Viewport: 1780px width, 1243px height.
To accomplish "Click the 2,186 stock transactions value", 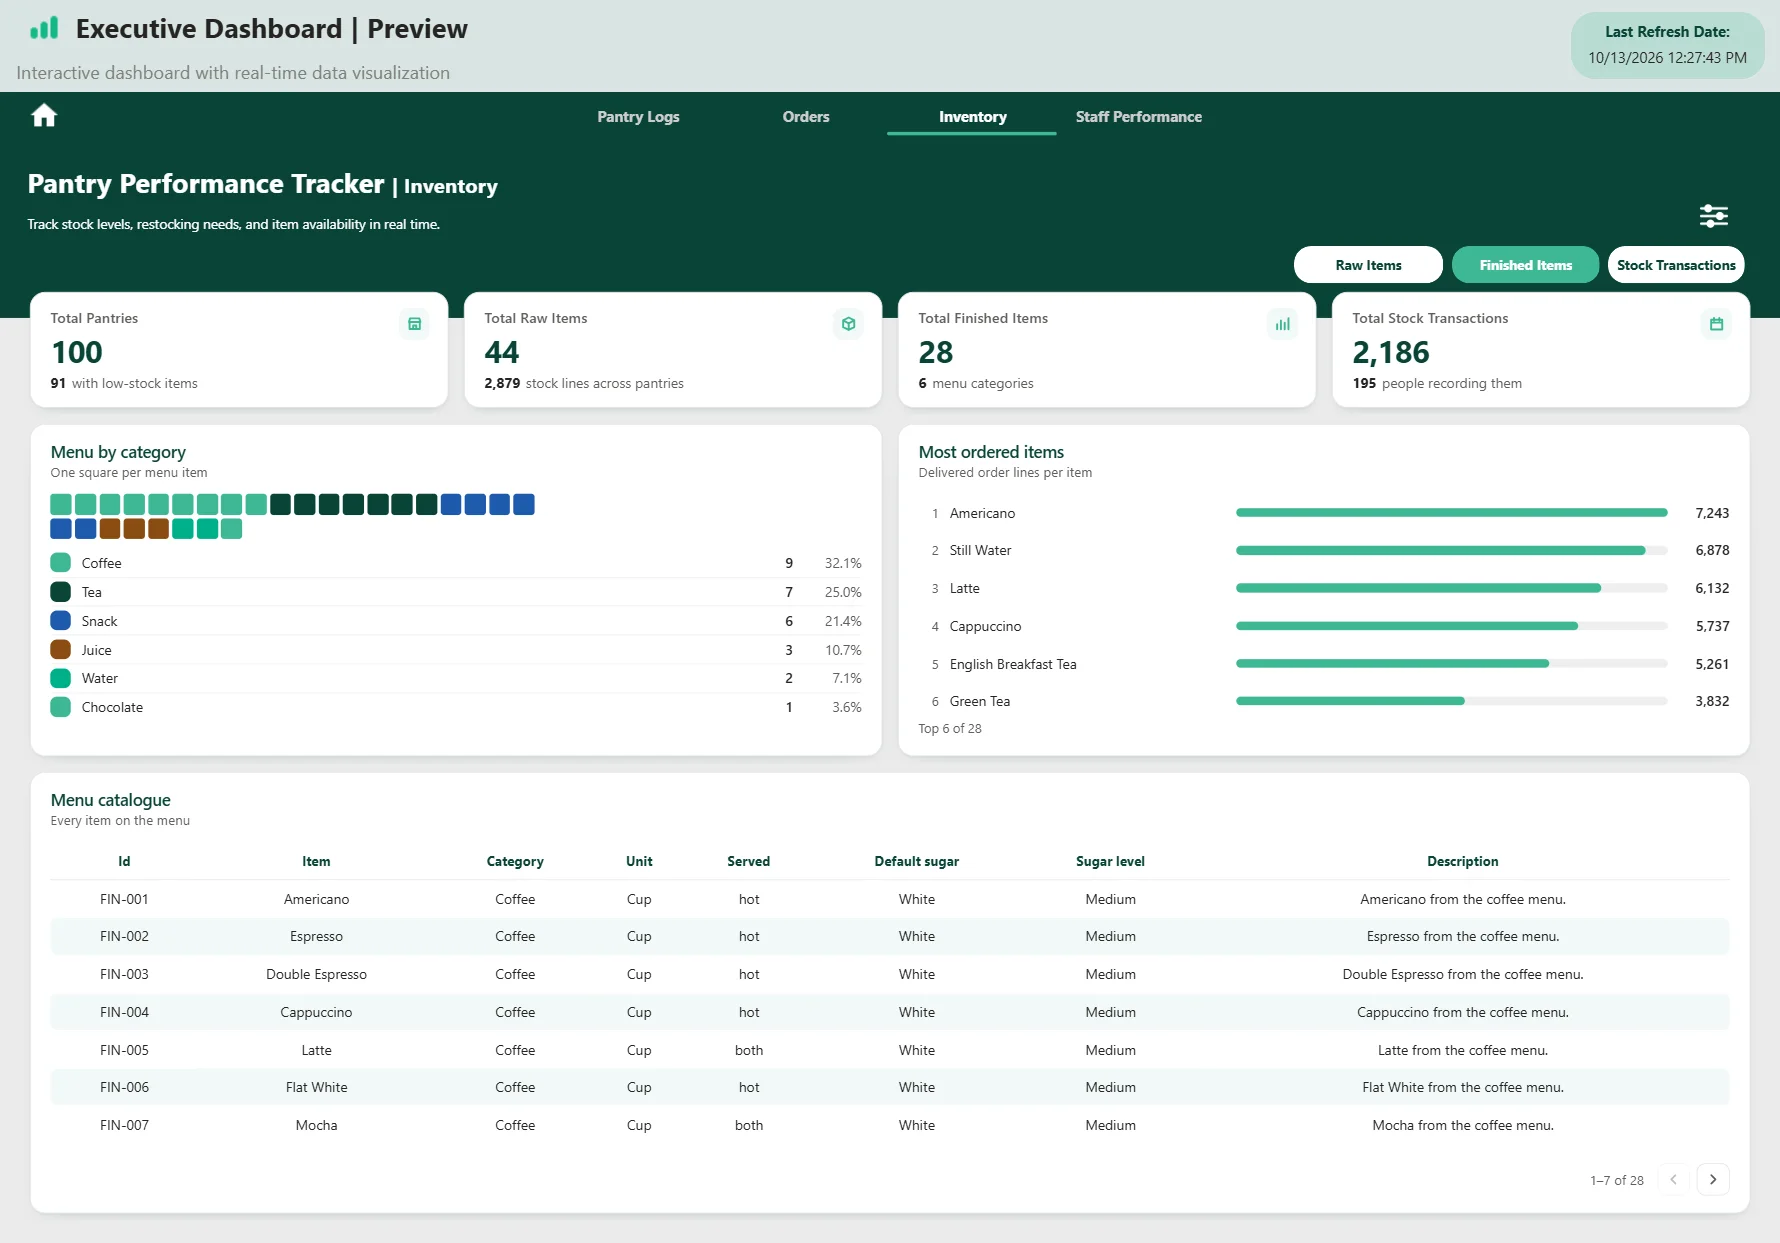I will [1390, 352].
